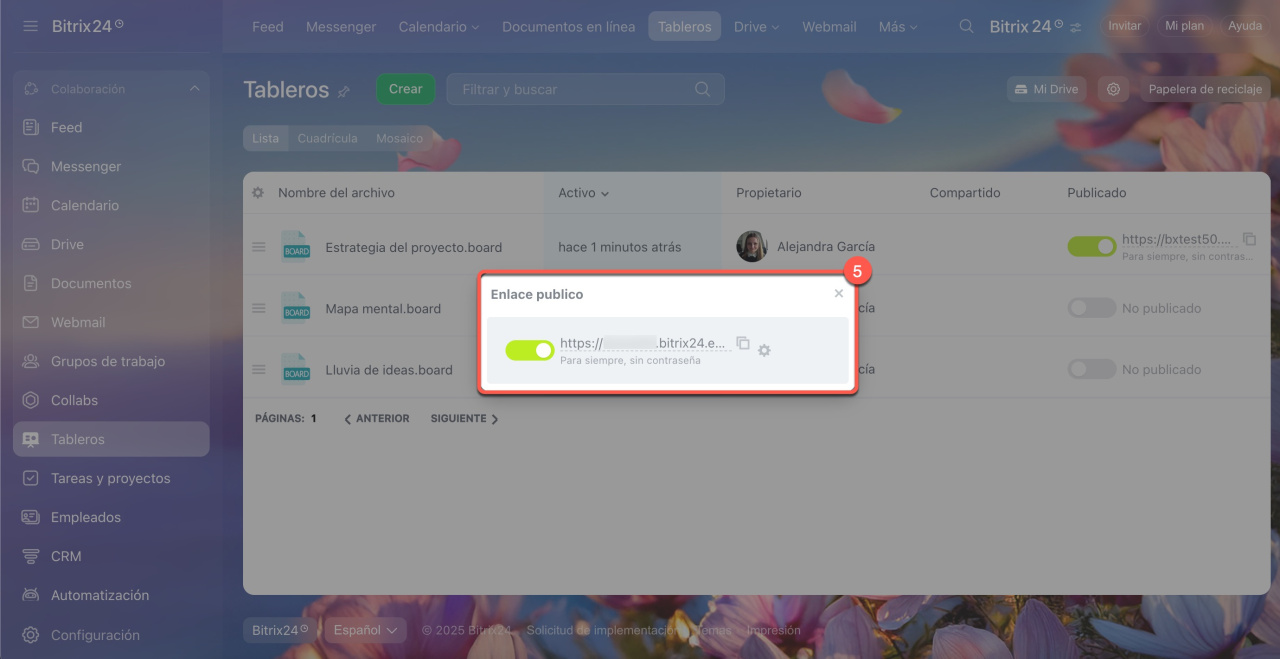Copy the published link in the Estrategia del proyecto row

[x=1249, y=239]
